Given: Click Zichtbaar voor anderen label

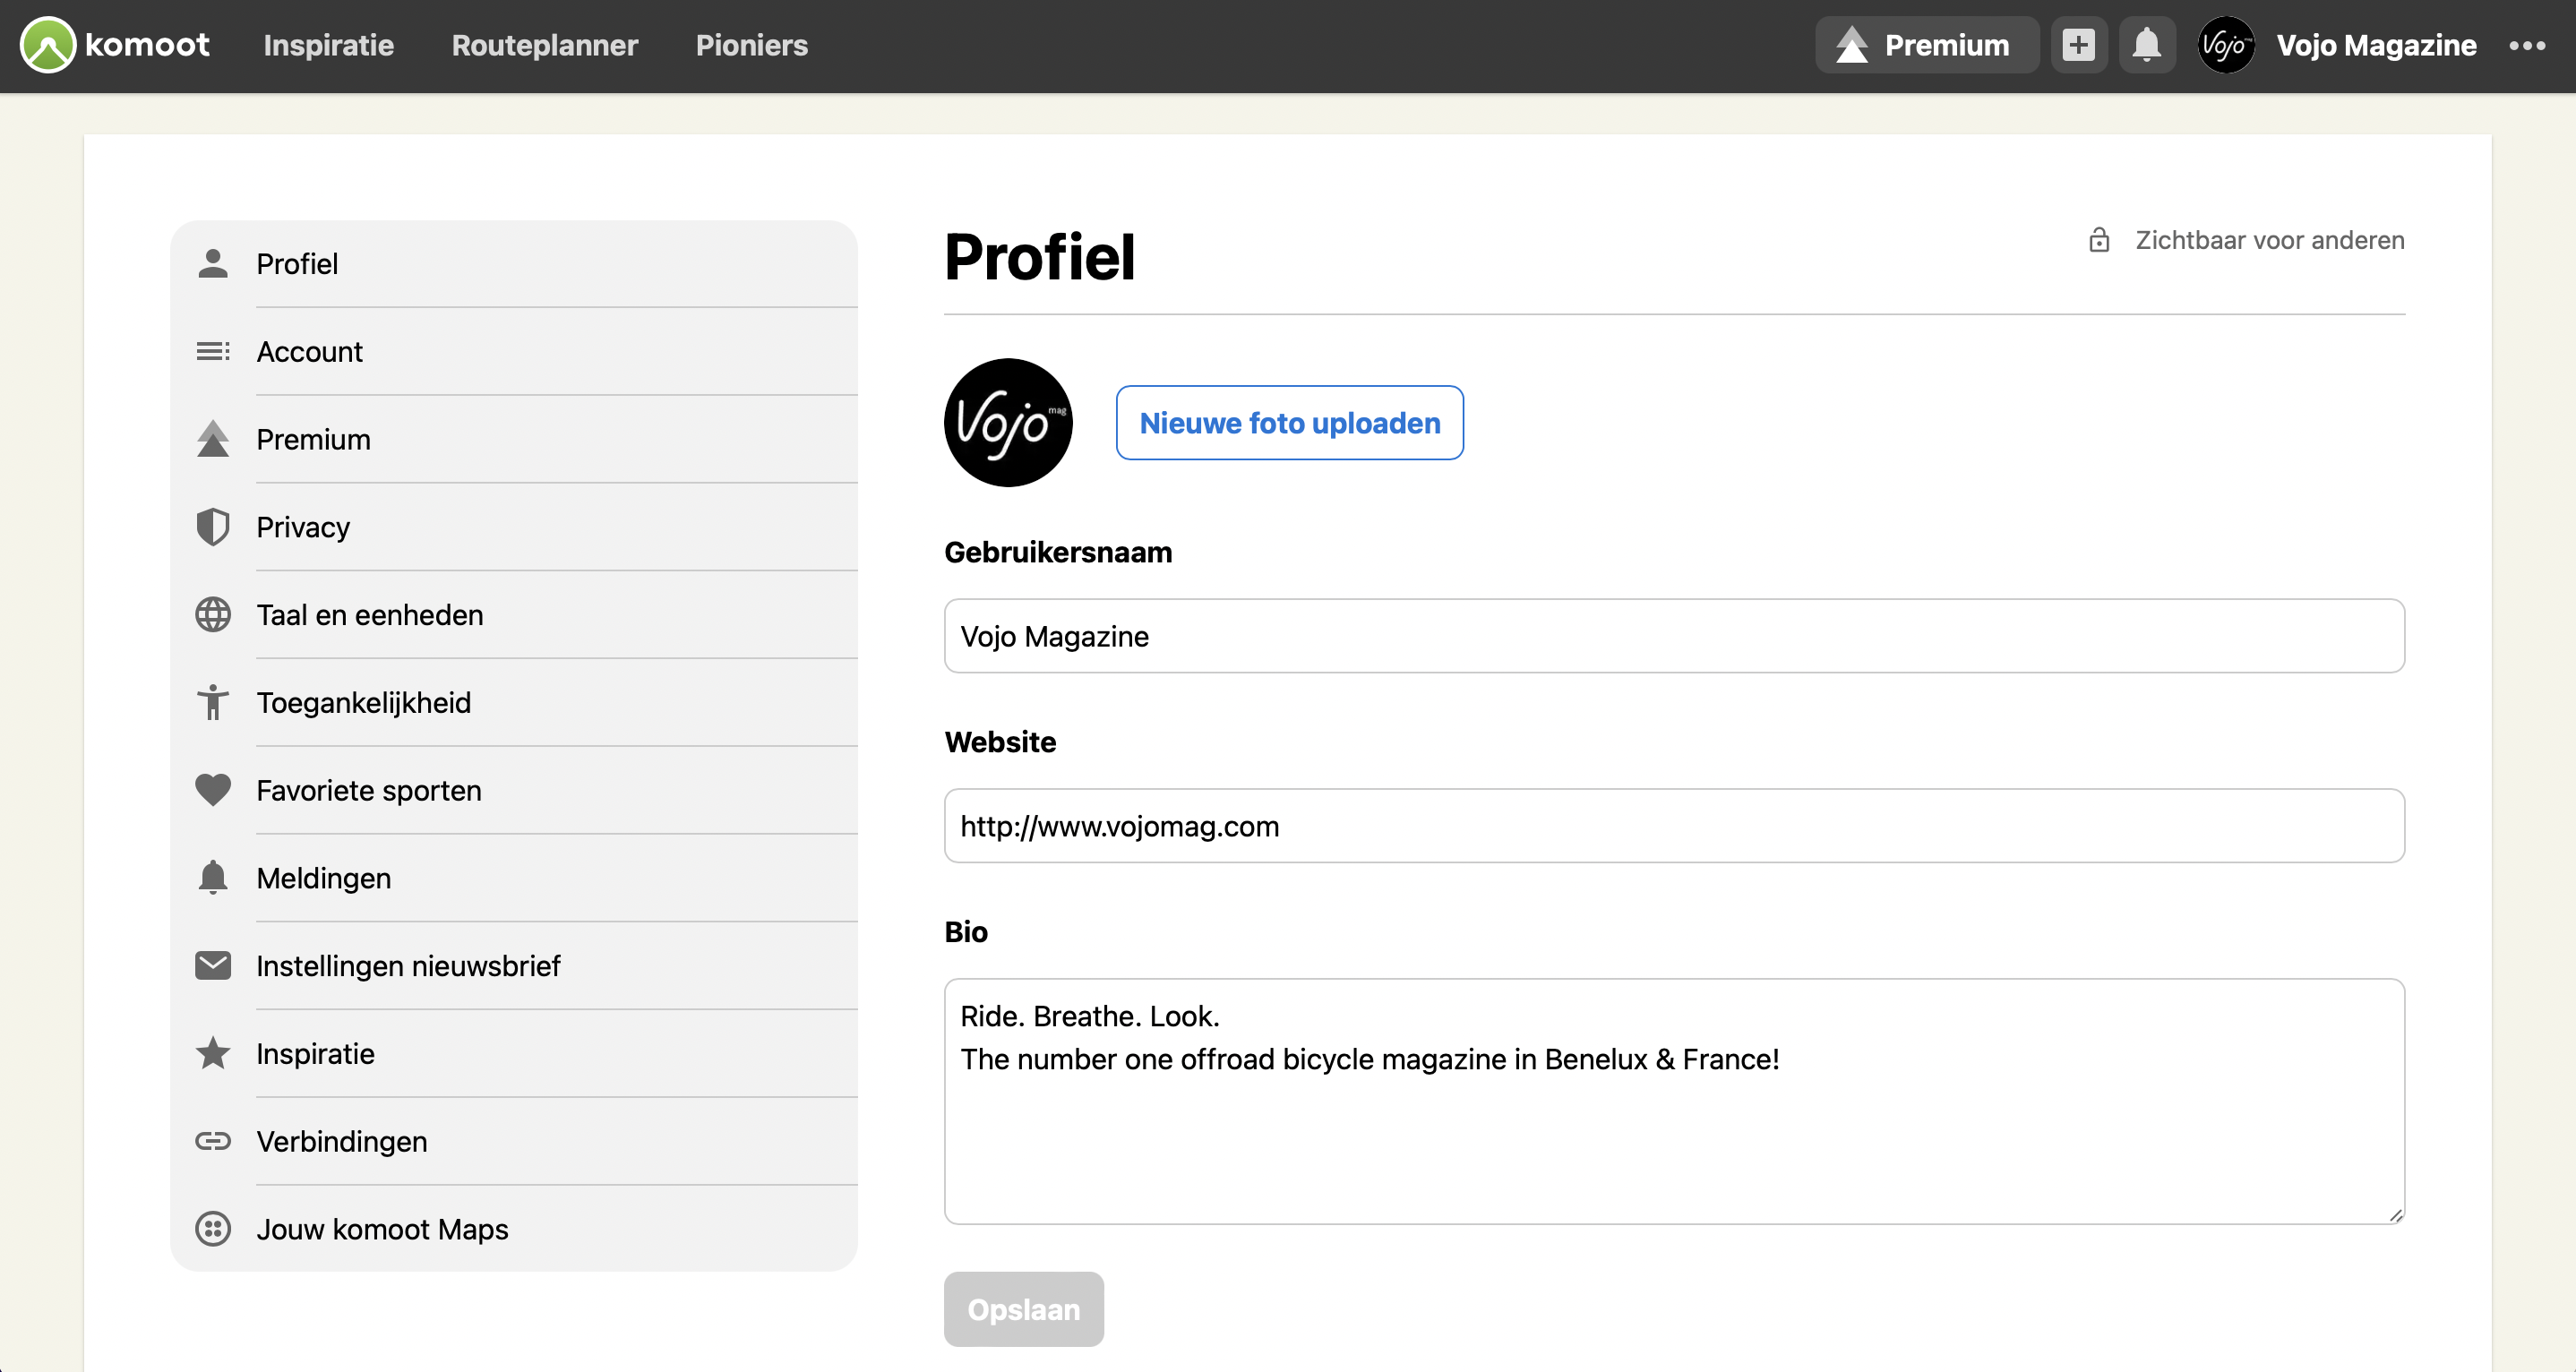Looking at the screenshot, I should coord(2270,240).
